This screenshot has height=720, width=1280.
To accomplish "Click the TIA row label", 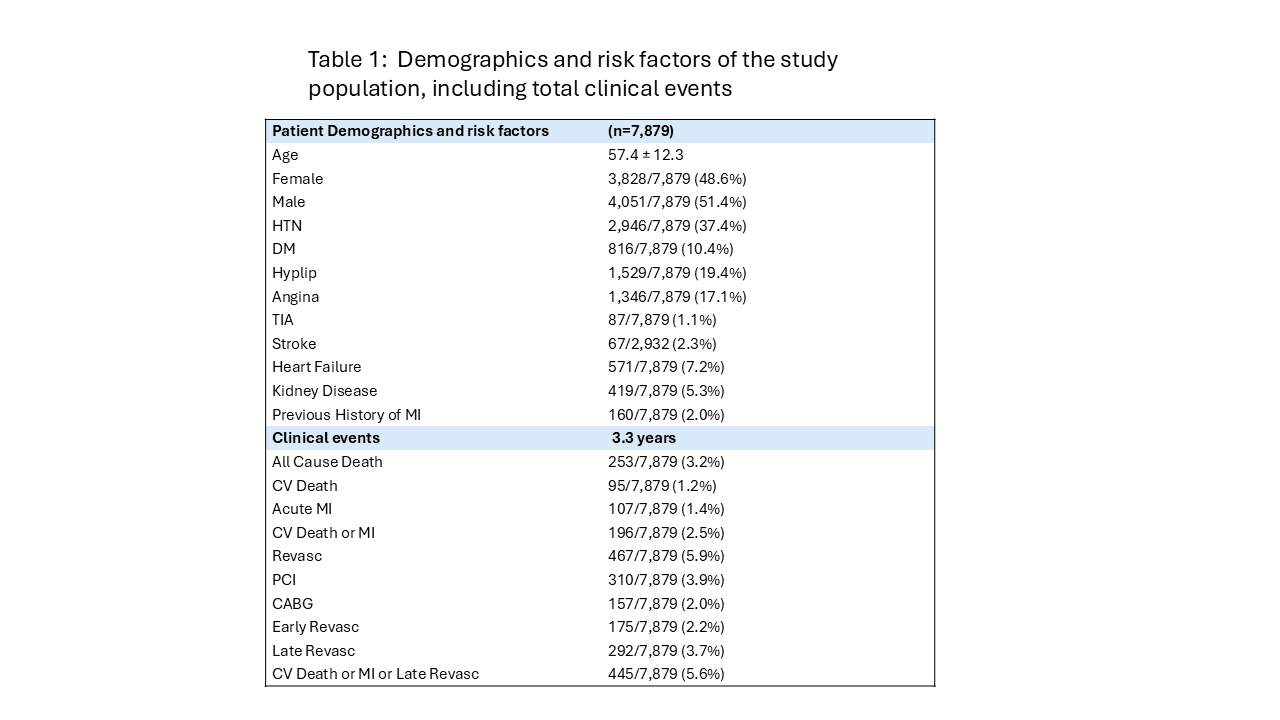I will click(x=284, y=320).
